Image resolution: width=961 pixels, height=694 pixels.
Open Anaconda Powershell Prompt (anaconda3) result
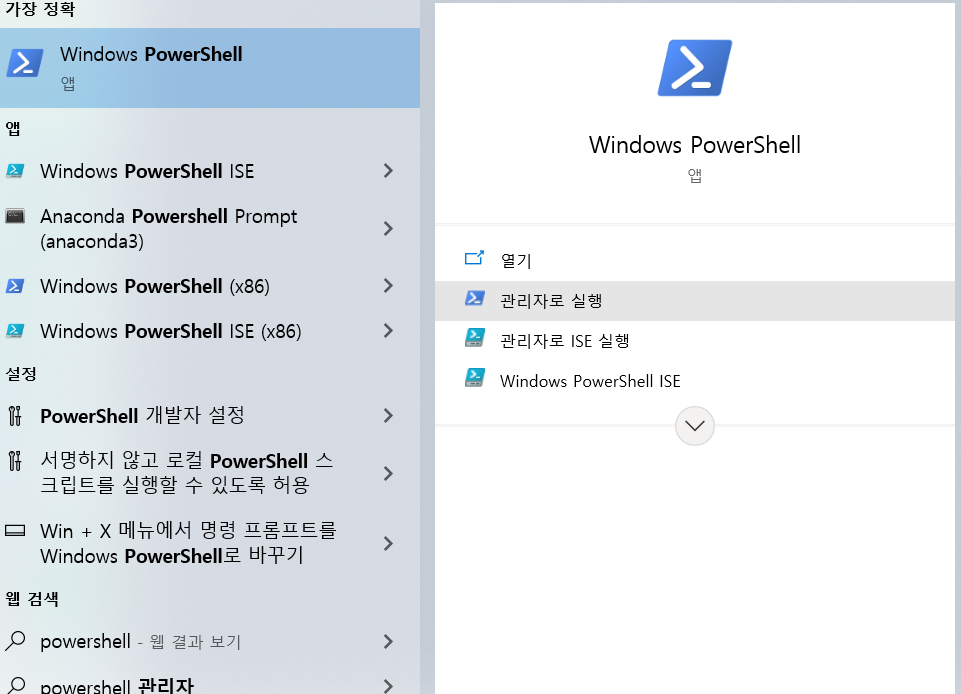pos(210,229)
